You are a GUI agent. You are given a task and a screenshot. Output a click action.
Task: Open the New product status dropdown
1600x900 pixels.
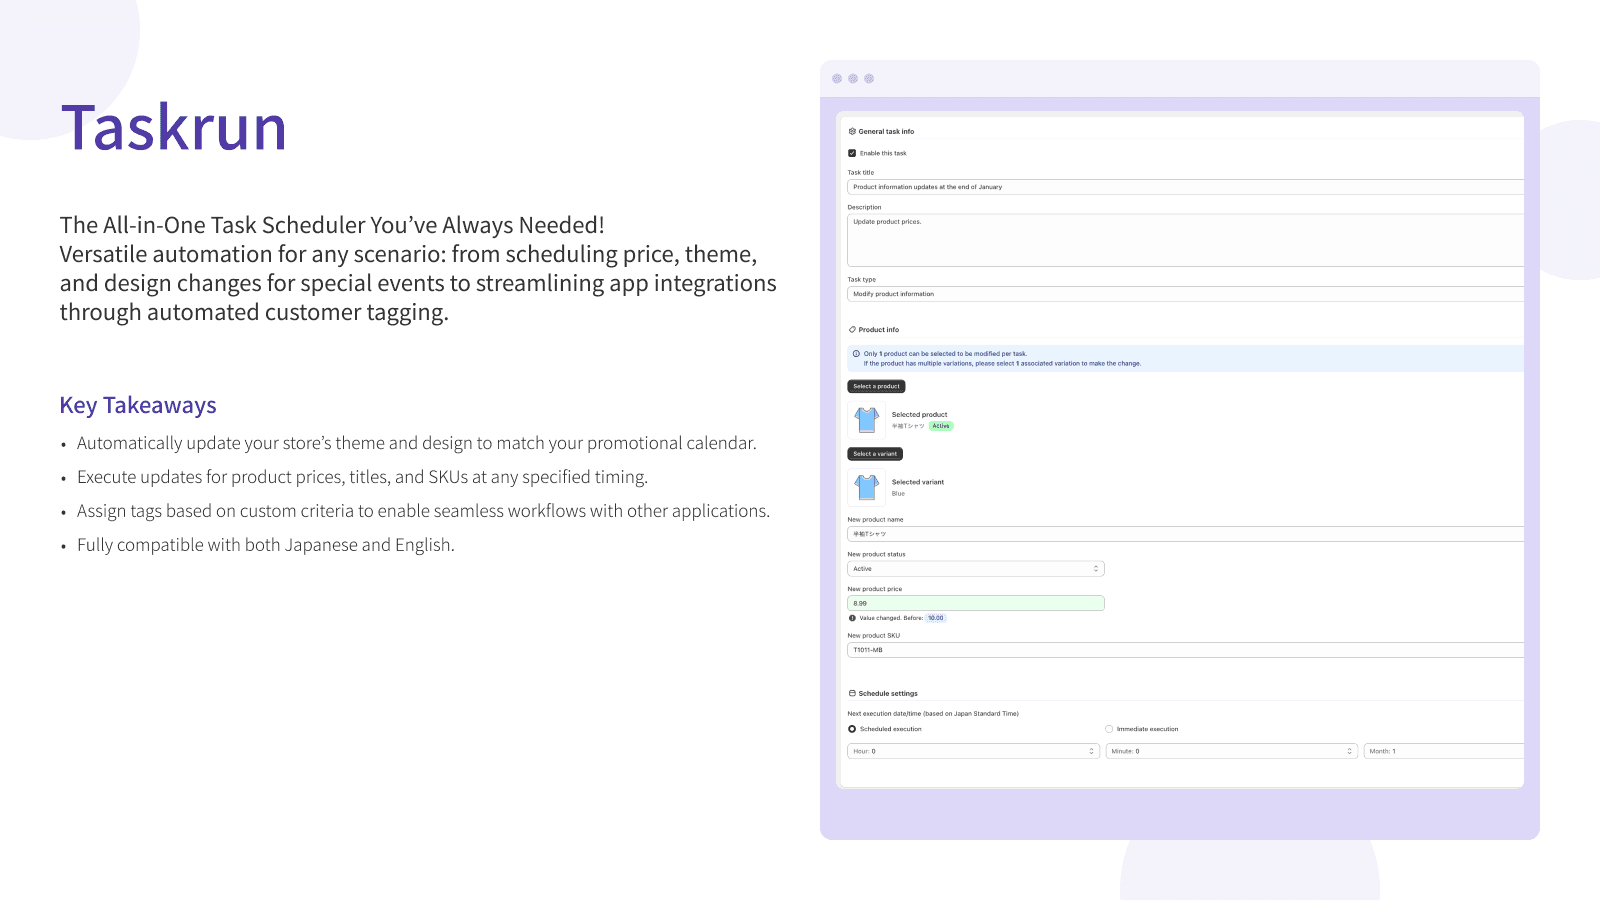tap(976, 569)
